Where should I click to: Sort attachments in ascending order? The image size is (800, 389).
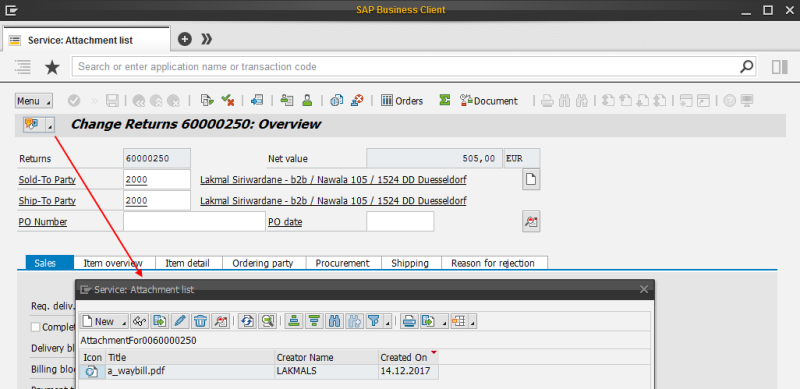tap(293, 321)
